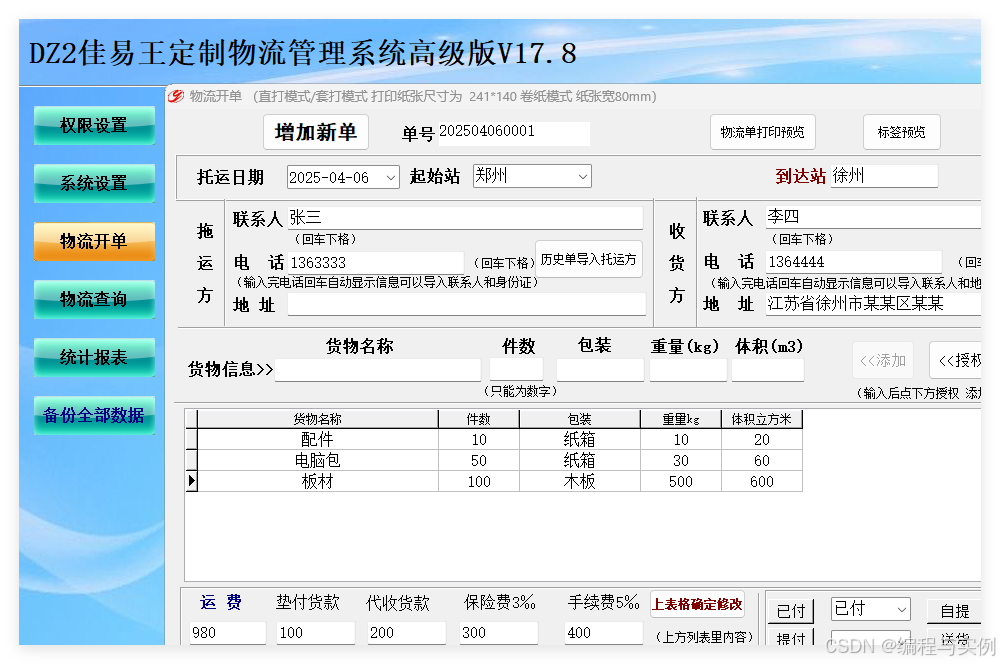Click the row selector for 电脑包 row
This screenshot has height=664, width=1000.
pos(191,461)
